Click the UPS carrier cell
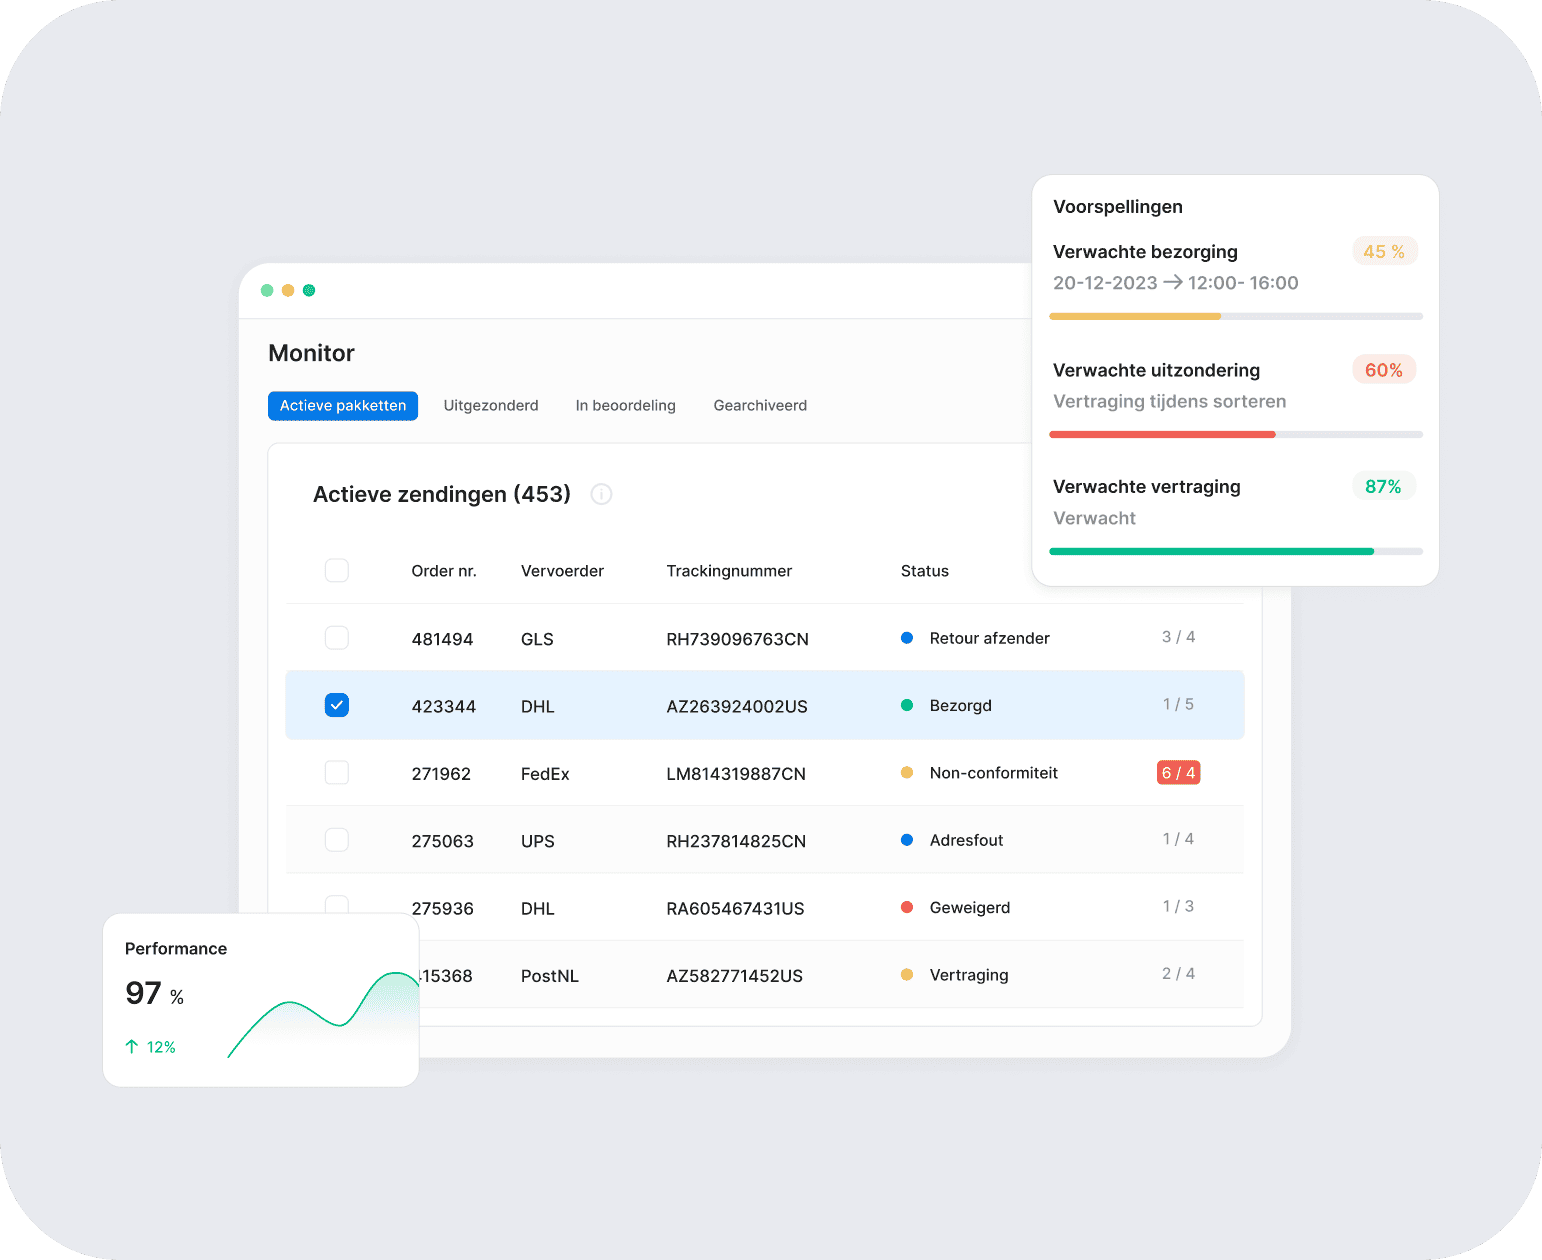The height and width of the screenshot is (1260, 1542). [538, 841]
